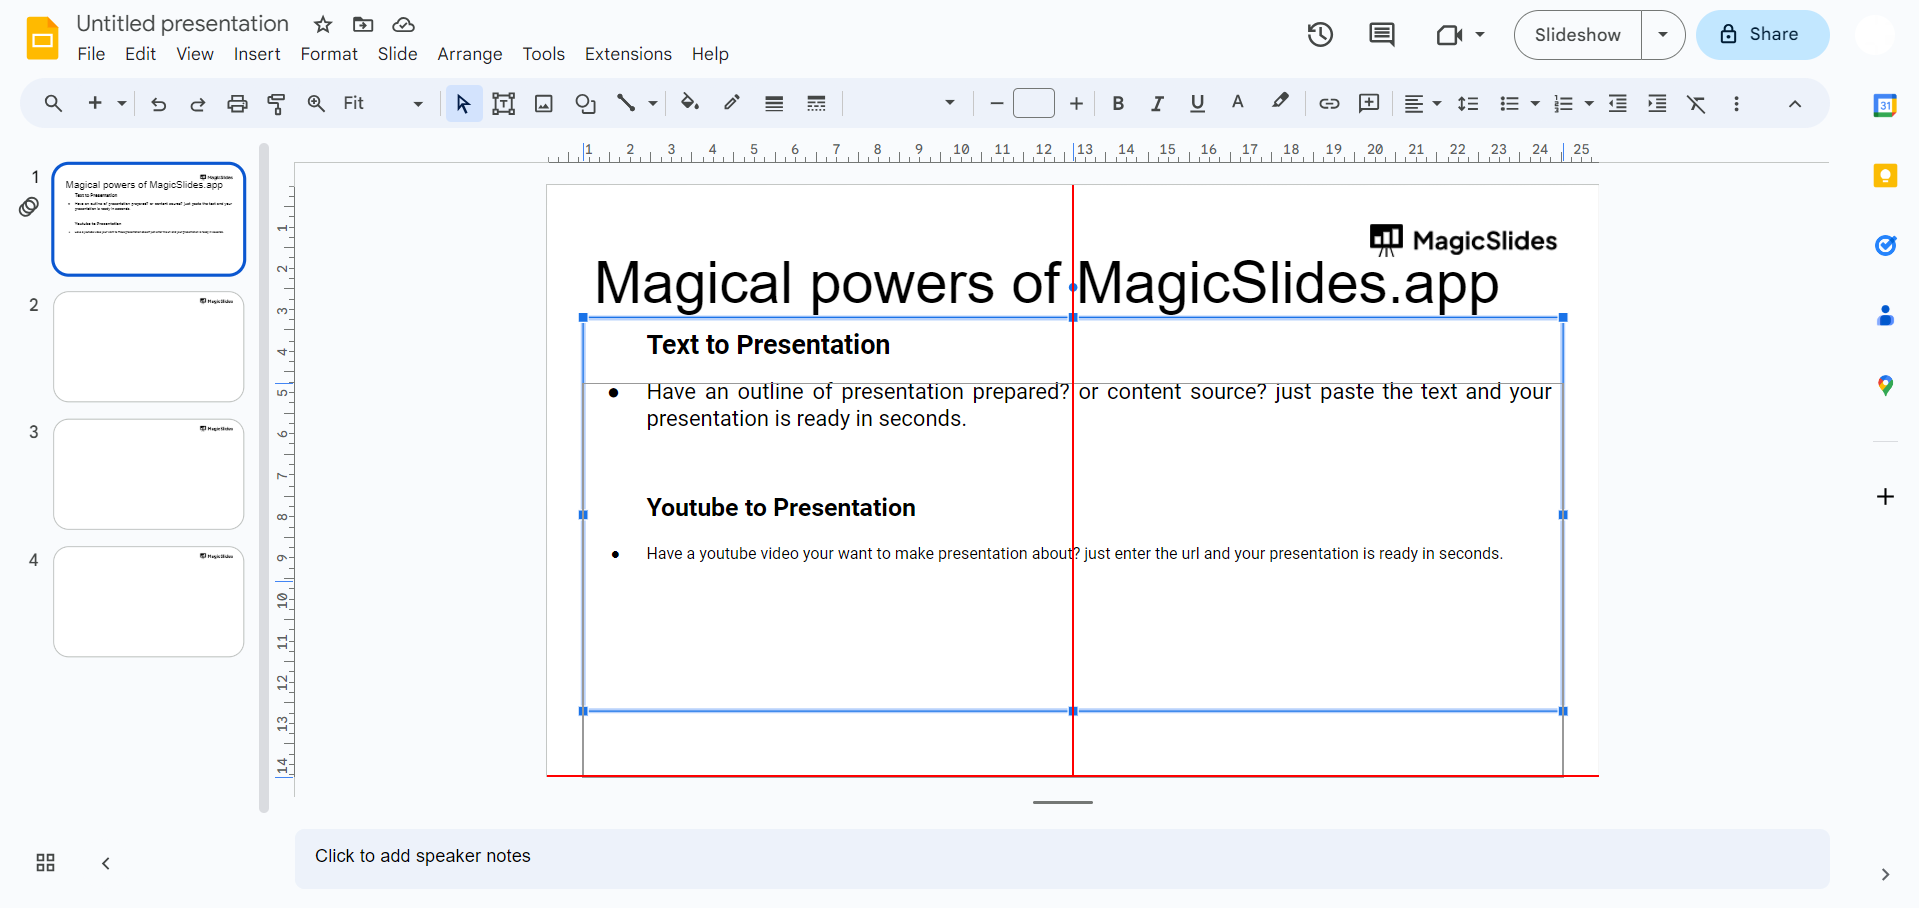This screenshot has height=908, width=1919.
Task: Open the shape tool
Action: [x=585, y=103]
